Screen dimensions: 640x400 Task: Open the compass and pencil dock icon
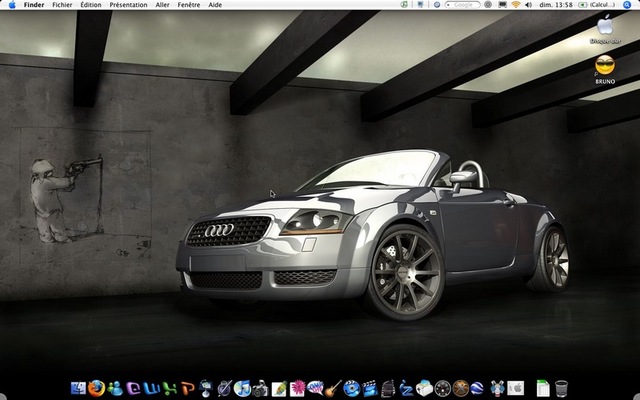click(224, 388)
